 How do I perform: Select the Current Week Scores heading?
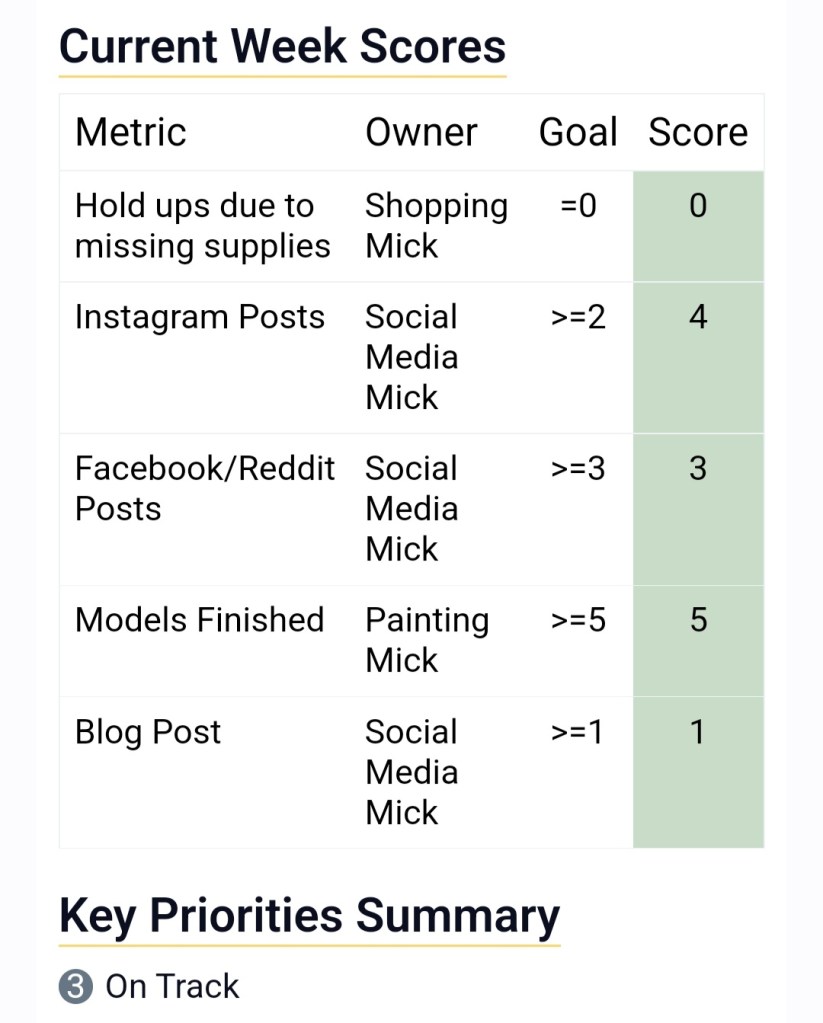pyautogui.click(x=282, y=46)
